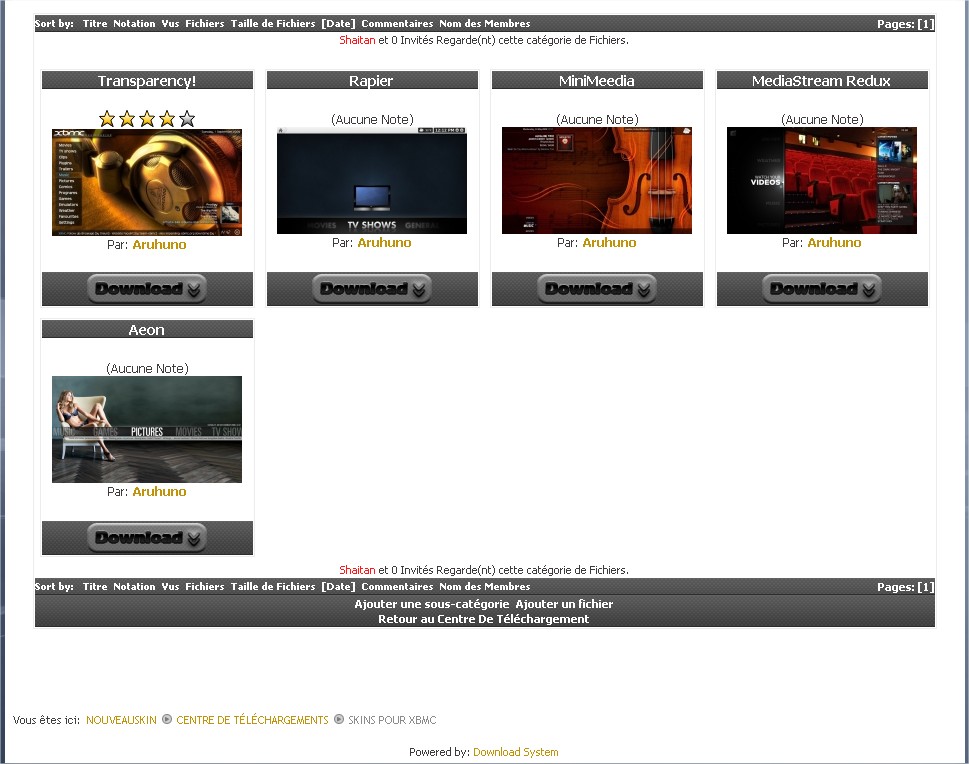Download the Aeon skin
The image size is (969, 764).
147,538
